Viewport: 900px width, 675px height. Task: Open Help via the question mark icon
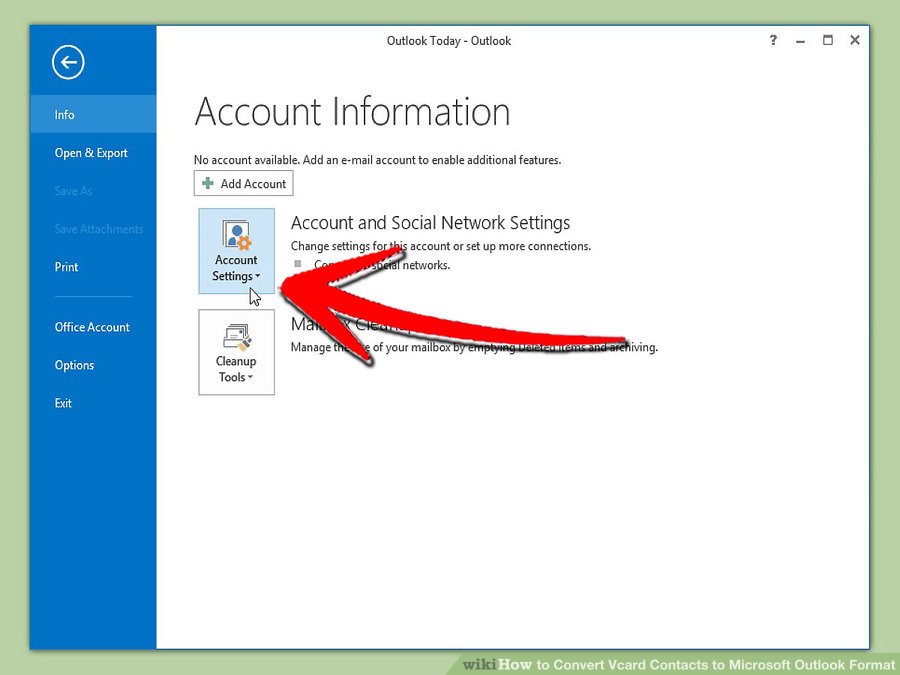773,41
